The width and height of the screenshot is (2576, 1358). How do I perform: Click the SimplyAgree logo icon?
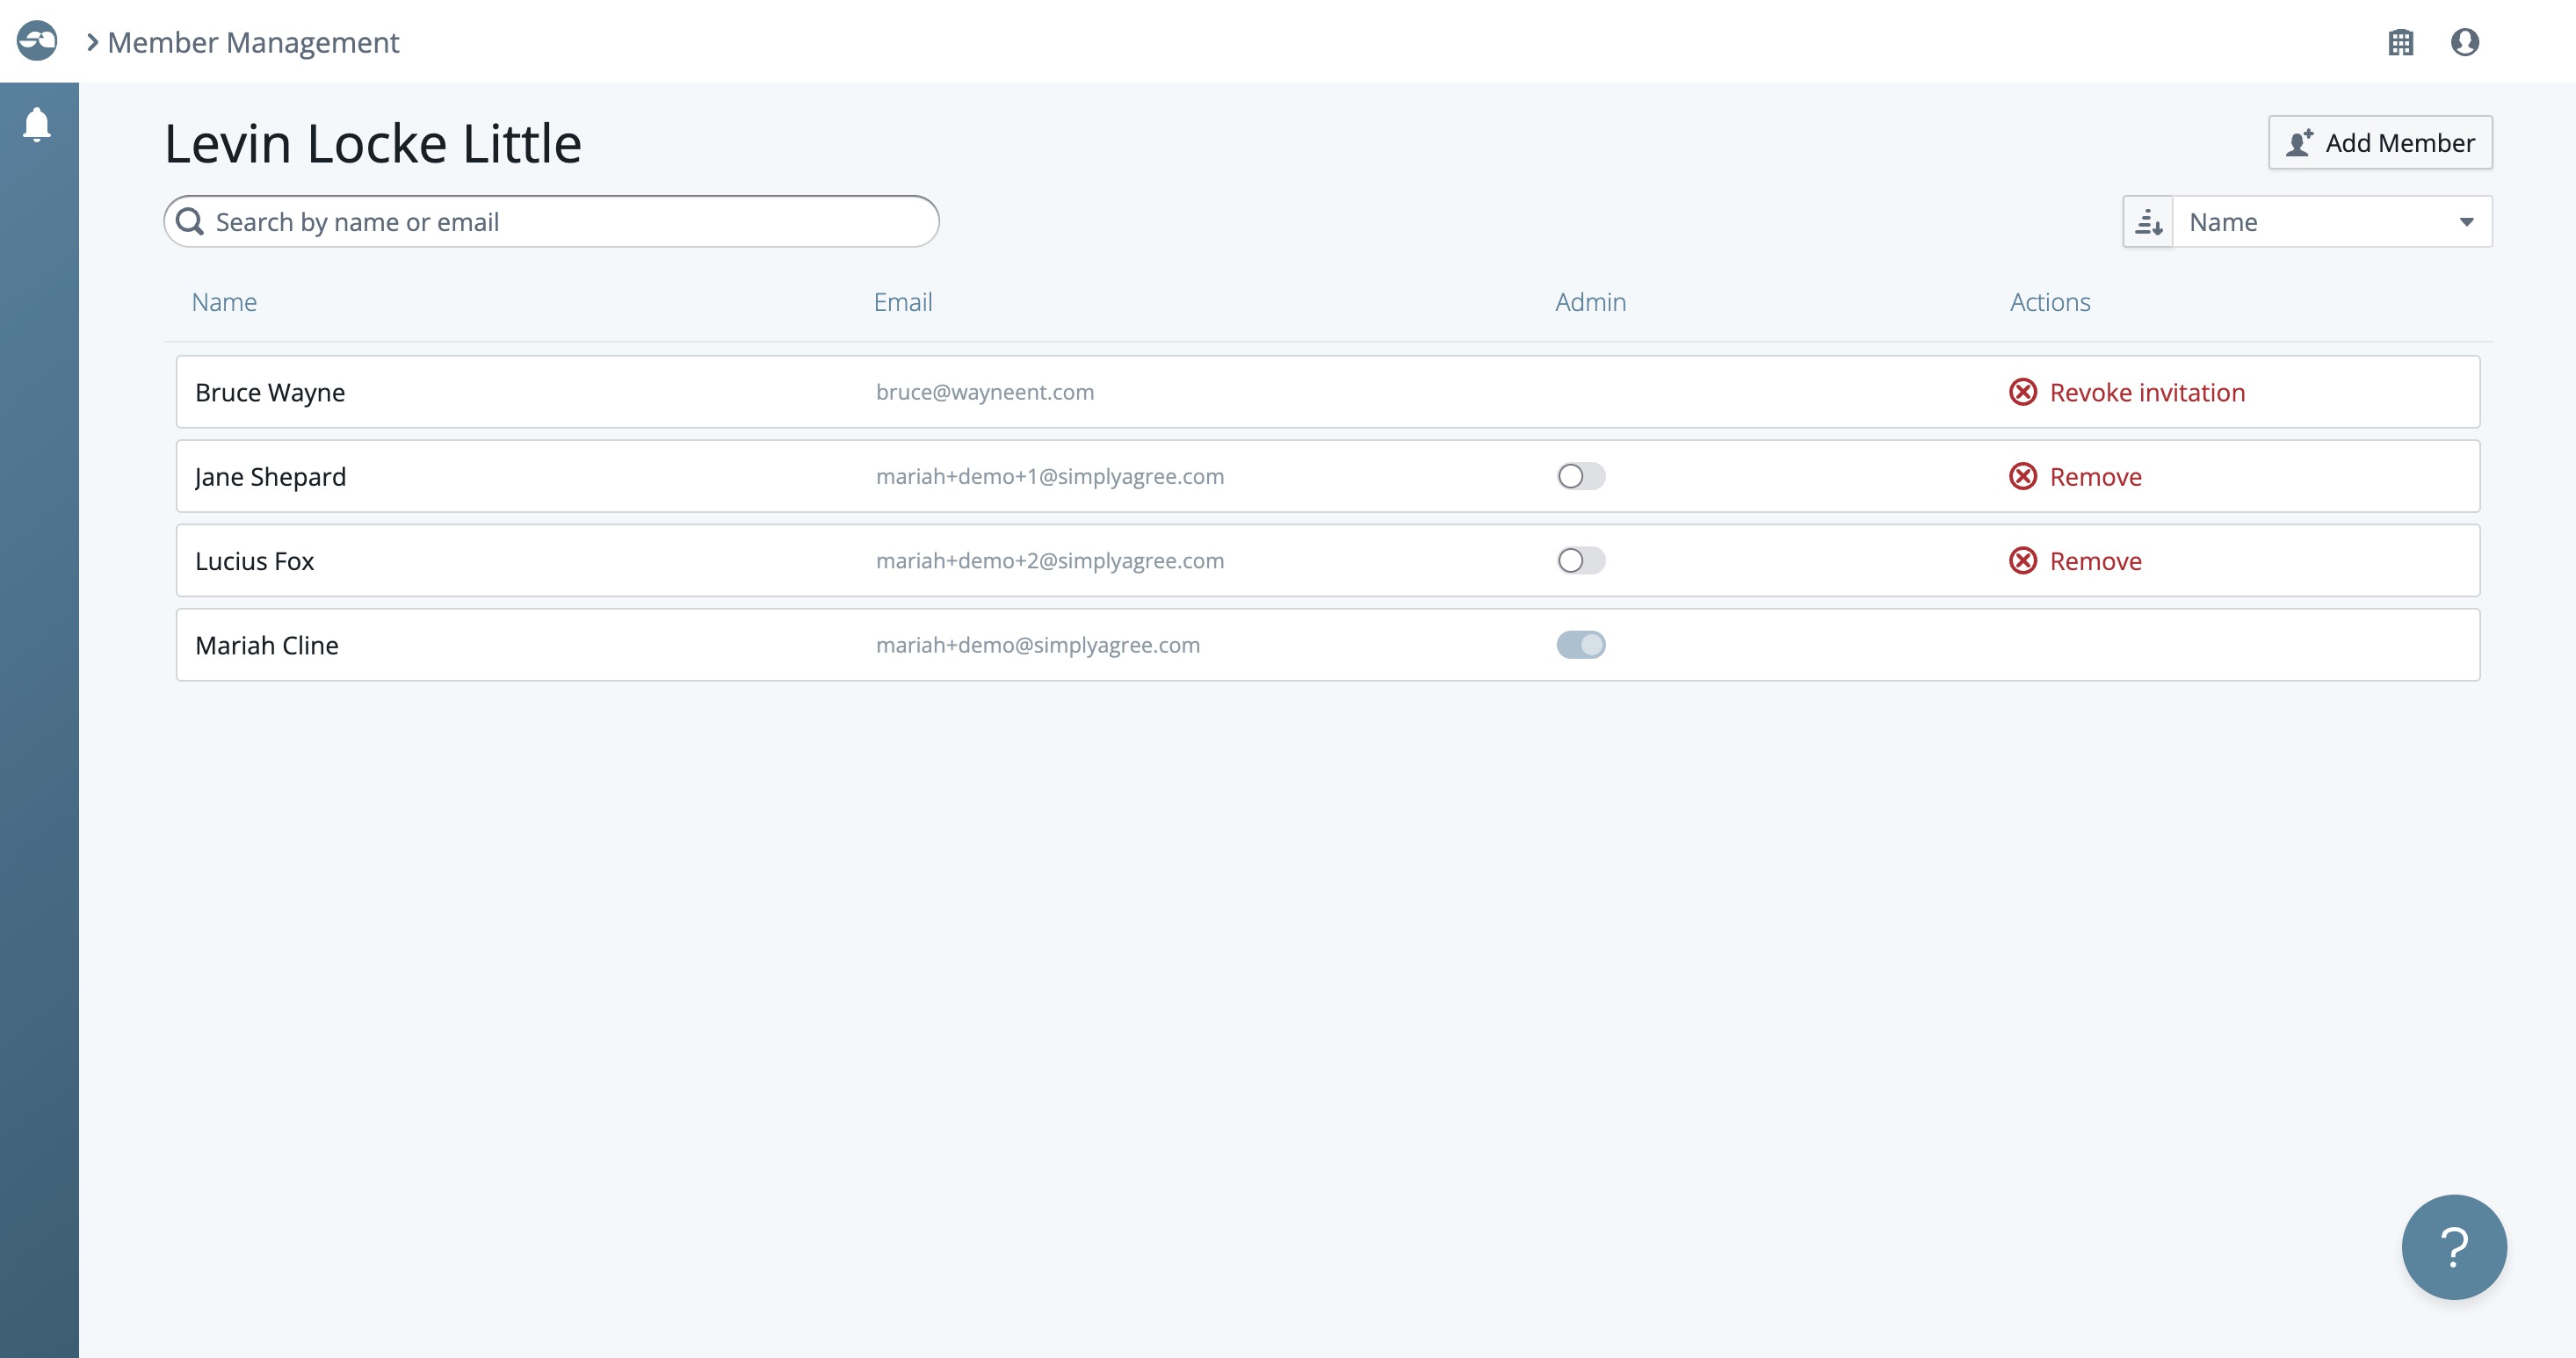(37, 41)
